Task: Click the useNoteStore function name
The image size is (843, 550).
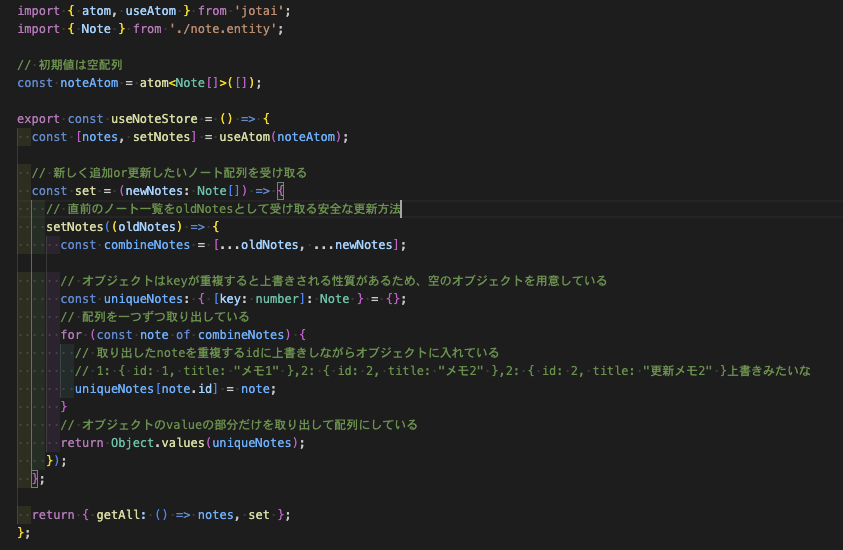Action: [154, 119]
